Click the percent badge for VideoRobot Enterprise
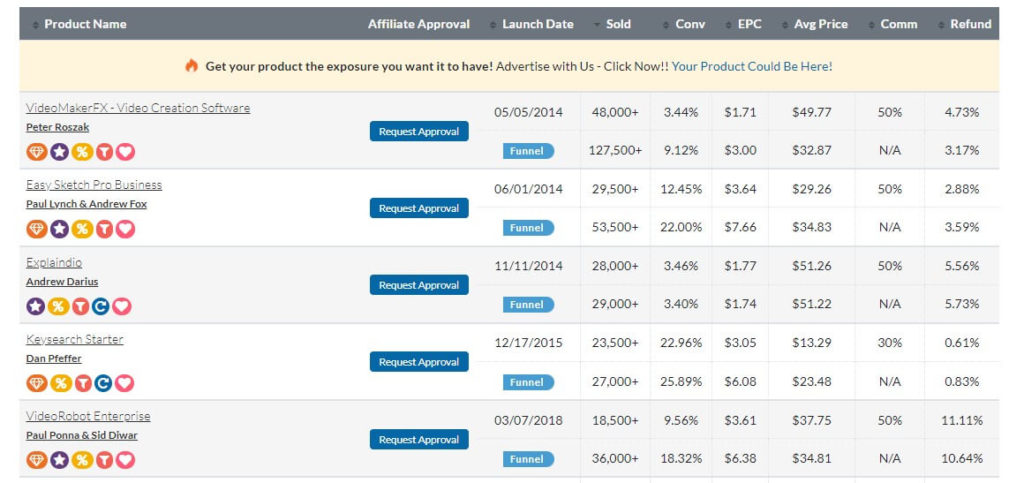This screenshot has width=1024, height=483. (x=82, y=460)
